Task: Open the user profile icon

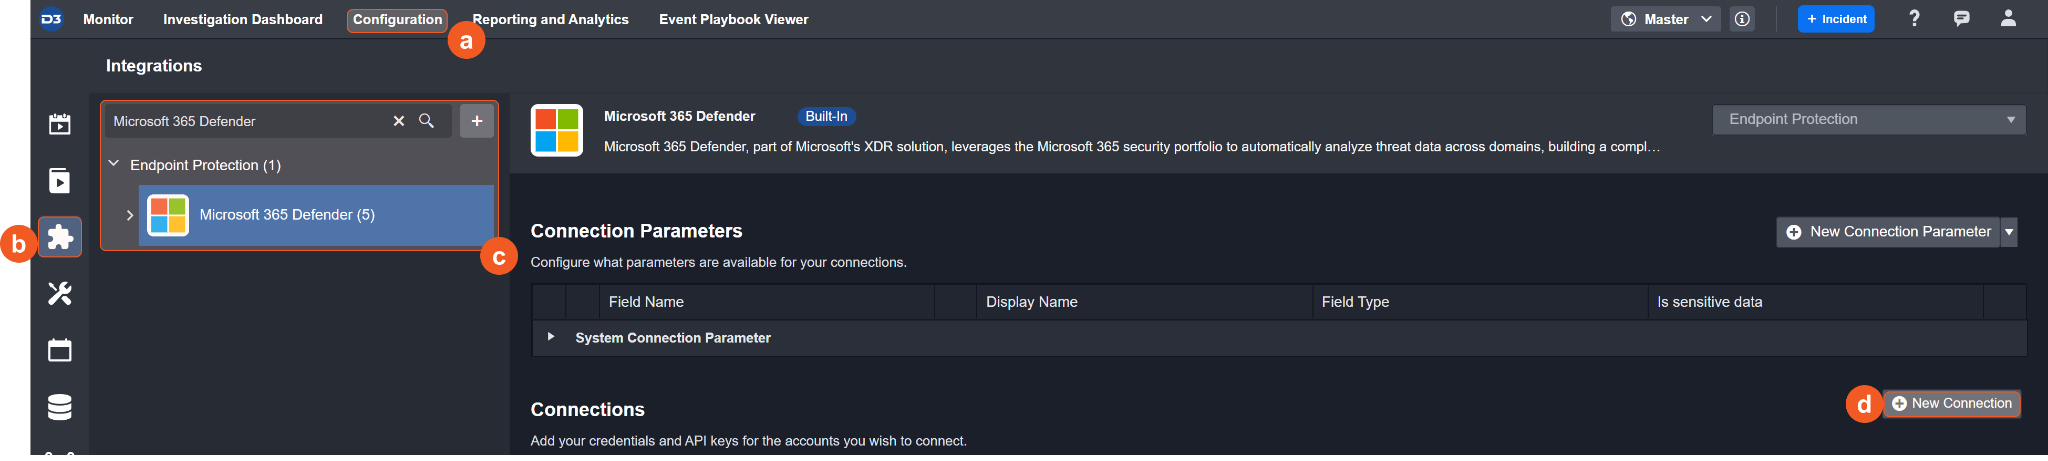Action: pos(2008,18)
